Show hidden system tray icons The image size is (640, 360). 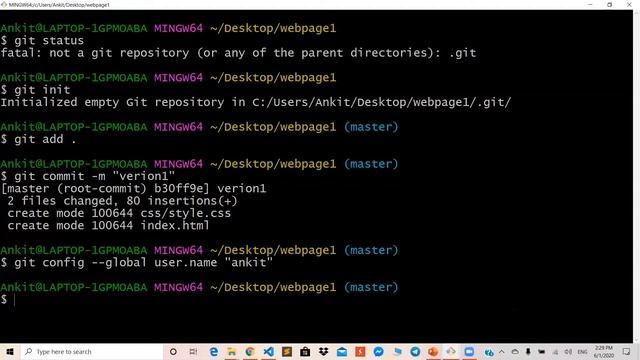point(502,351)
